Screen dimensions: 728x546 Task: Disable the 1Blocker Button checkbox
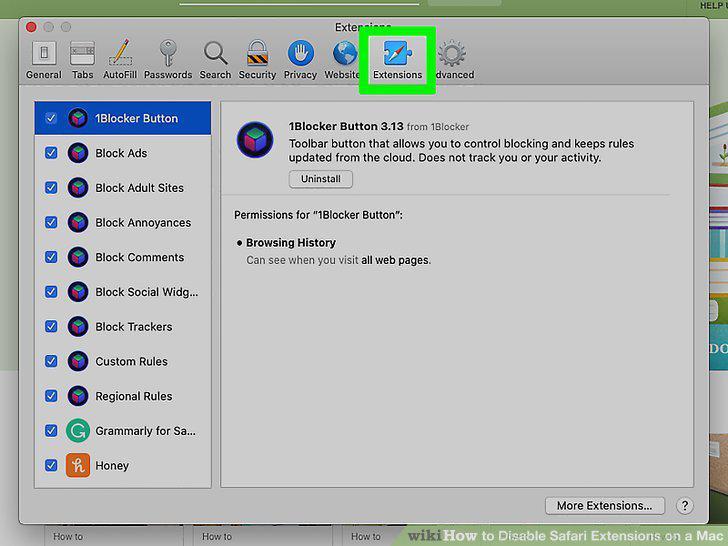click(51, 118)
